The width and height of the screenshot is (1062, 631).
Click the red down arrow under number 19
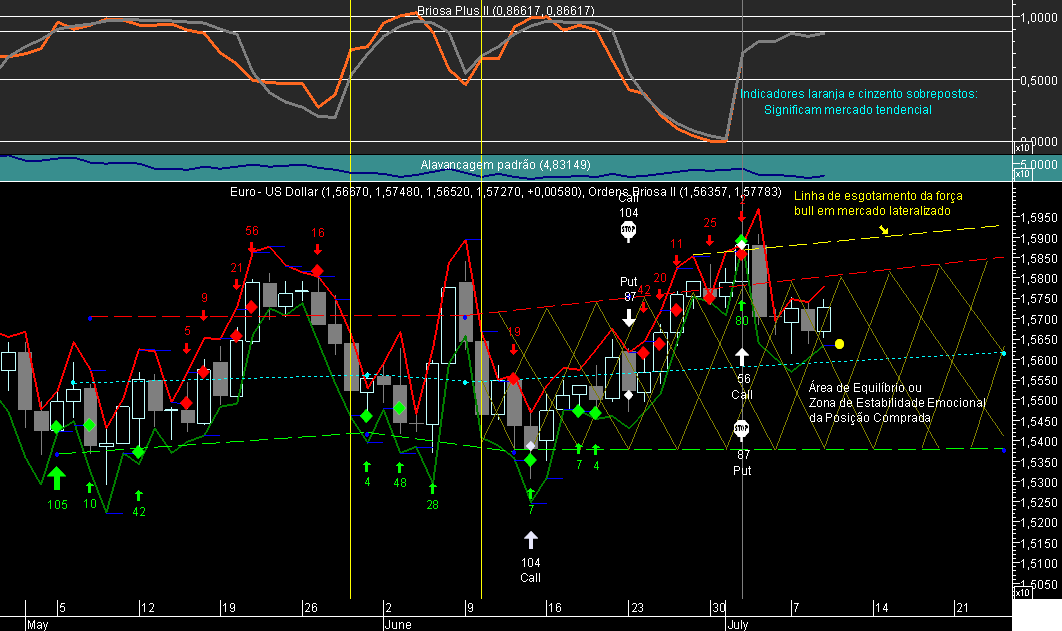[x=514, y=349]
